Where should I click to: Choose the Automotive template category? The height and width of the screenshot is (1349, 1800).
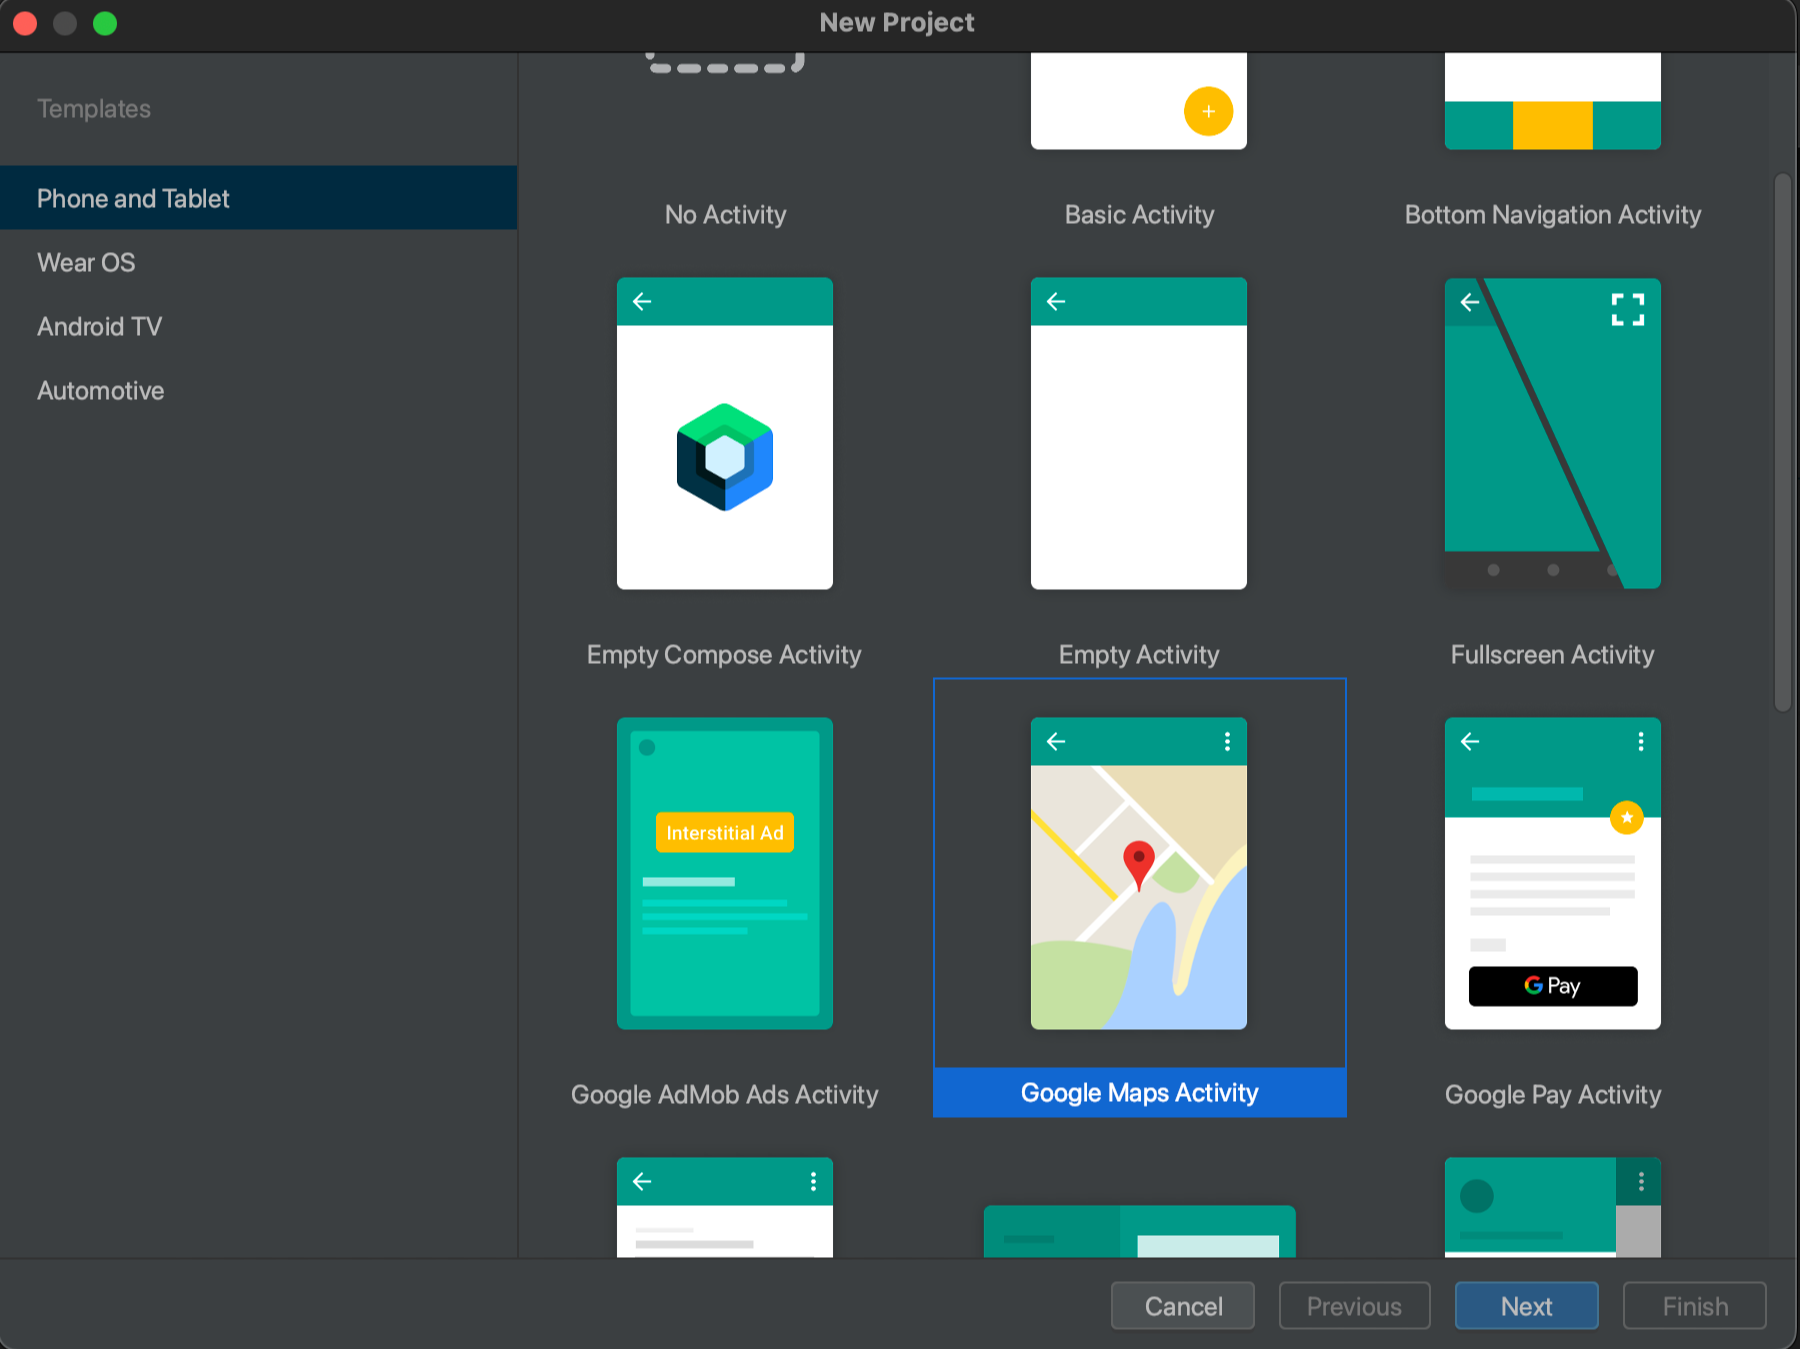point(258,390)
